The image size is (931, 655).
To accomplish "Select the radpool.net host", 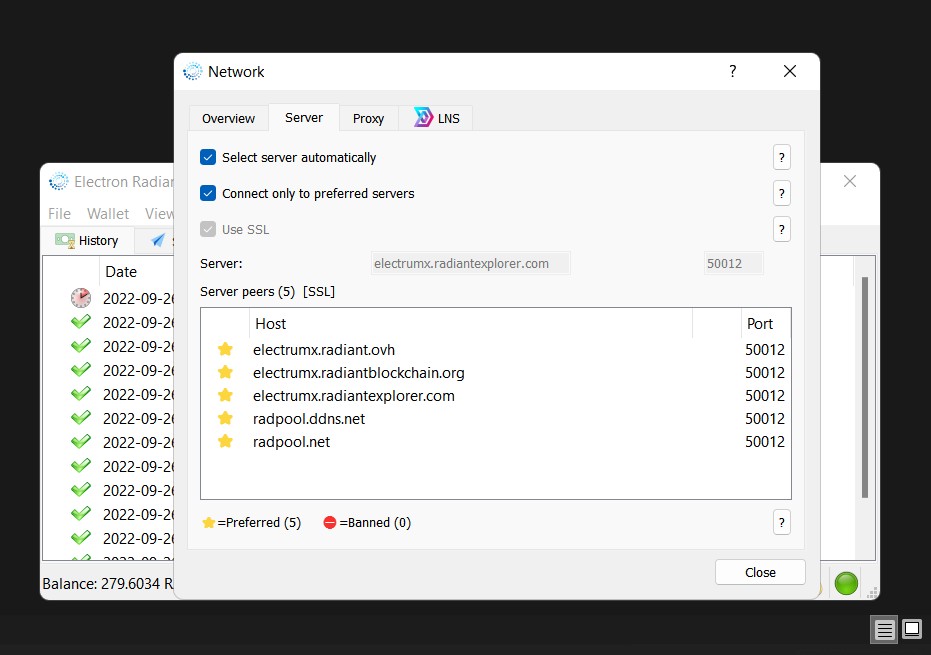I will (x=292, y=442).
